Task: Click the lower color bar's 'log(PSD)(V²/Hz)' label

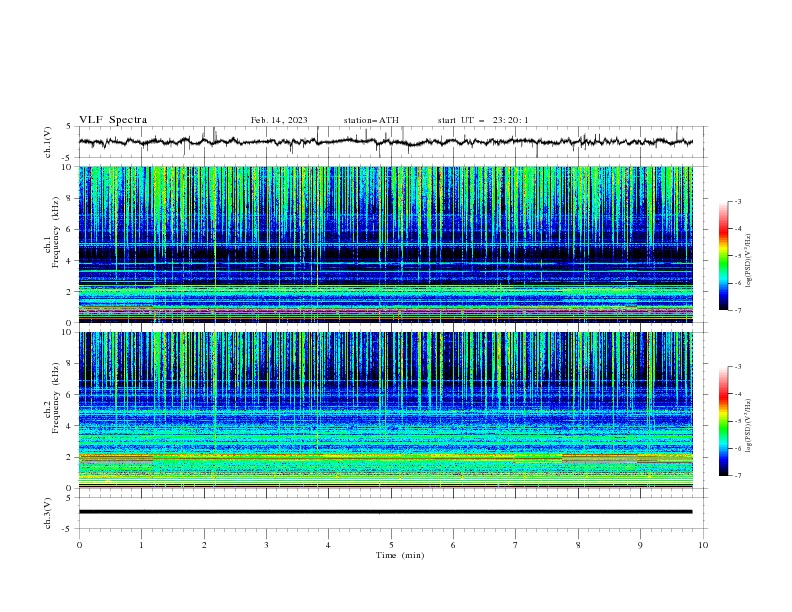Action: pos(748,426)
